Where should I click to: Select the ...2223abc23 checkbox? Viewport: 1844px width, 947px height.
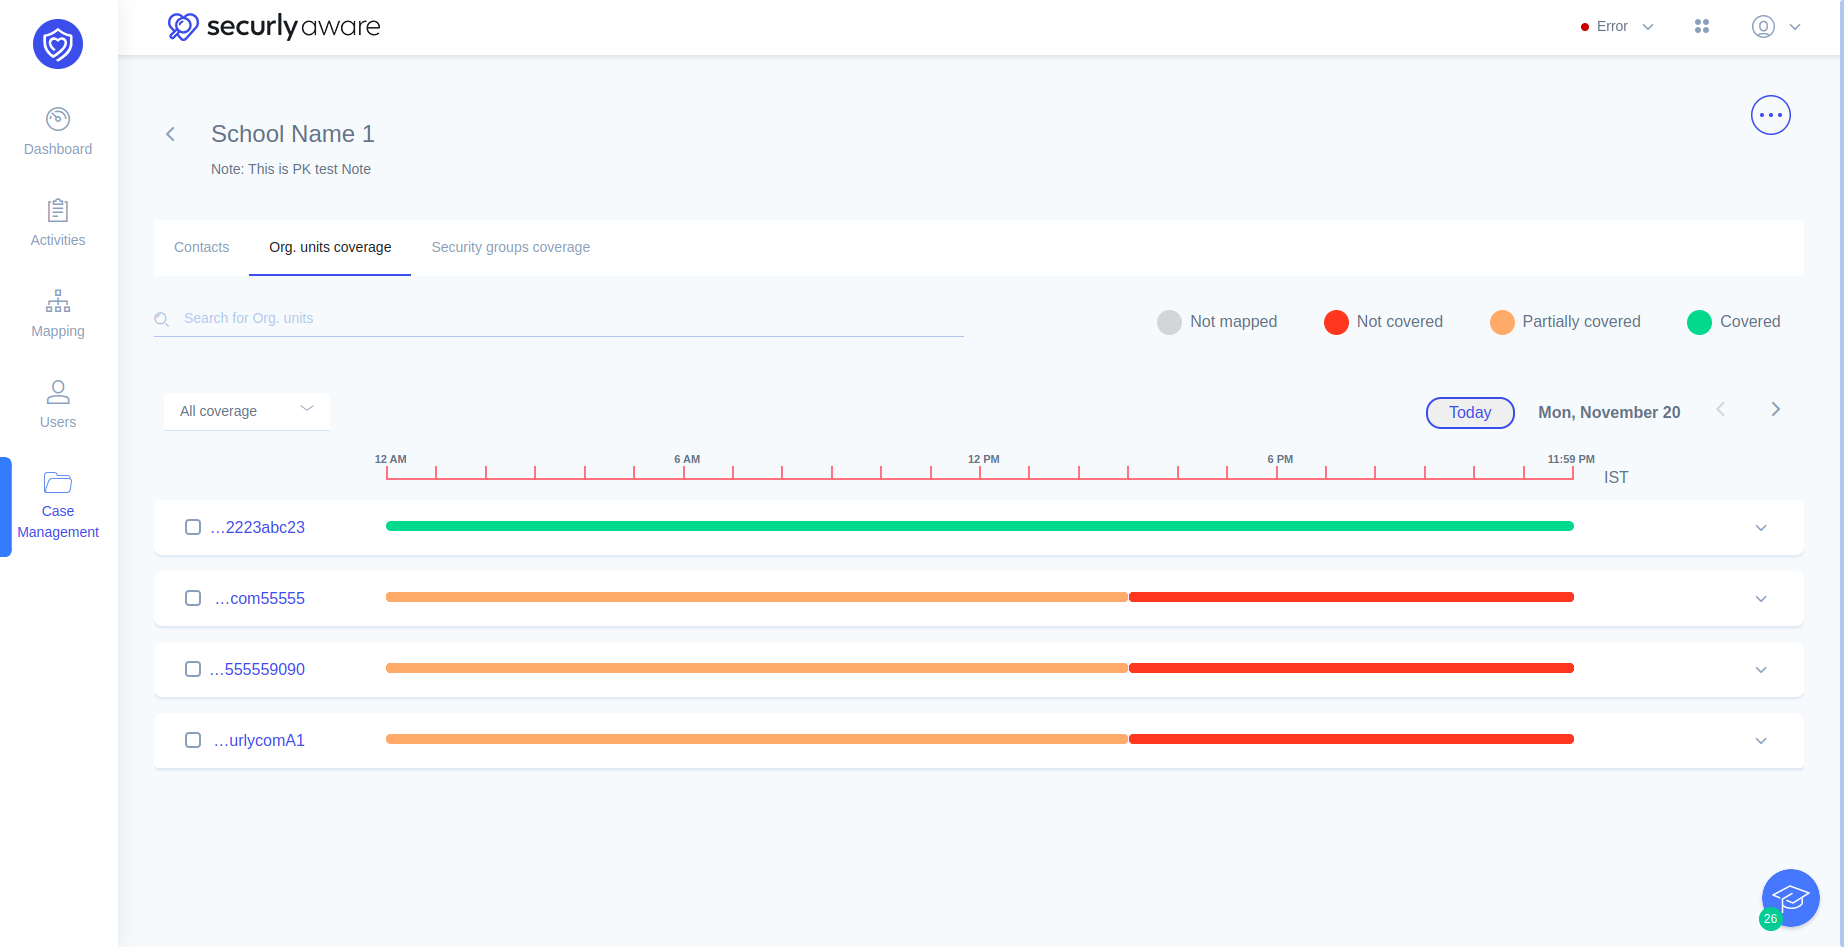193,527
